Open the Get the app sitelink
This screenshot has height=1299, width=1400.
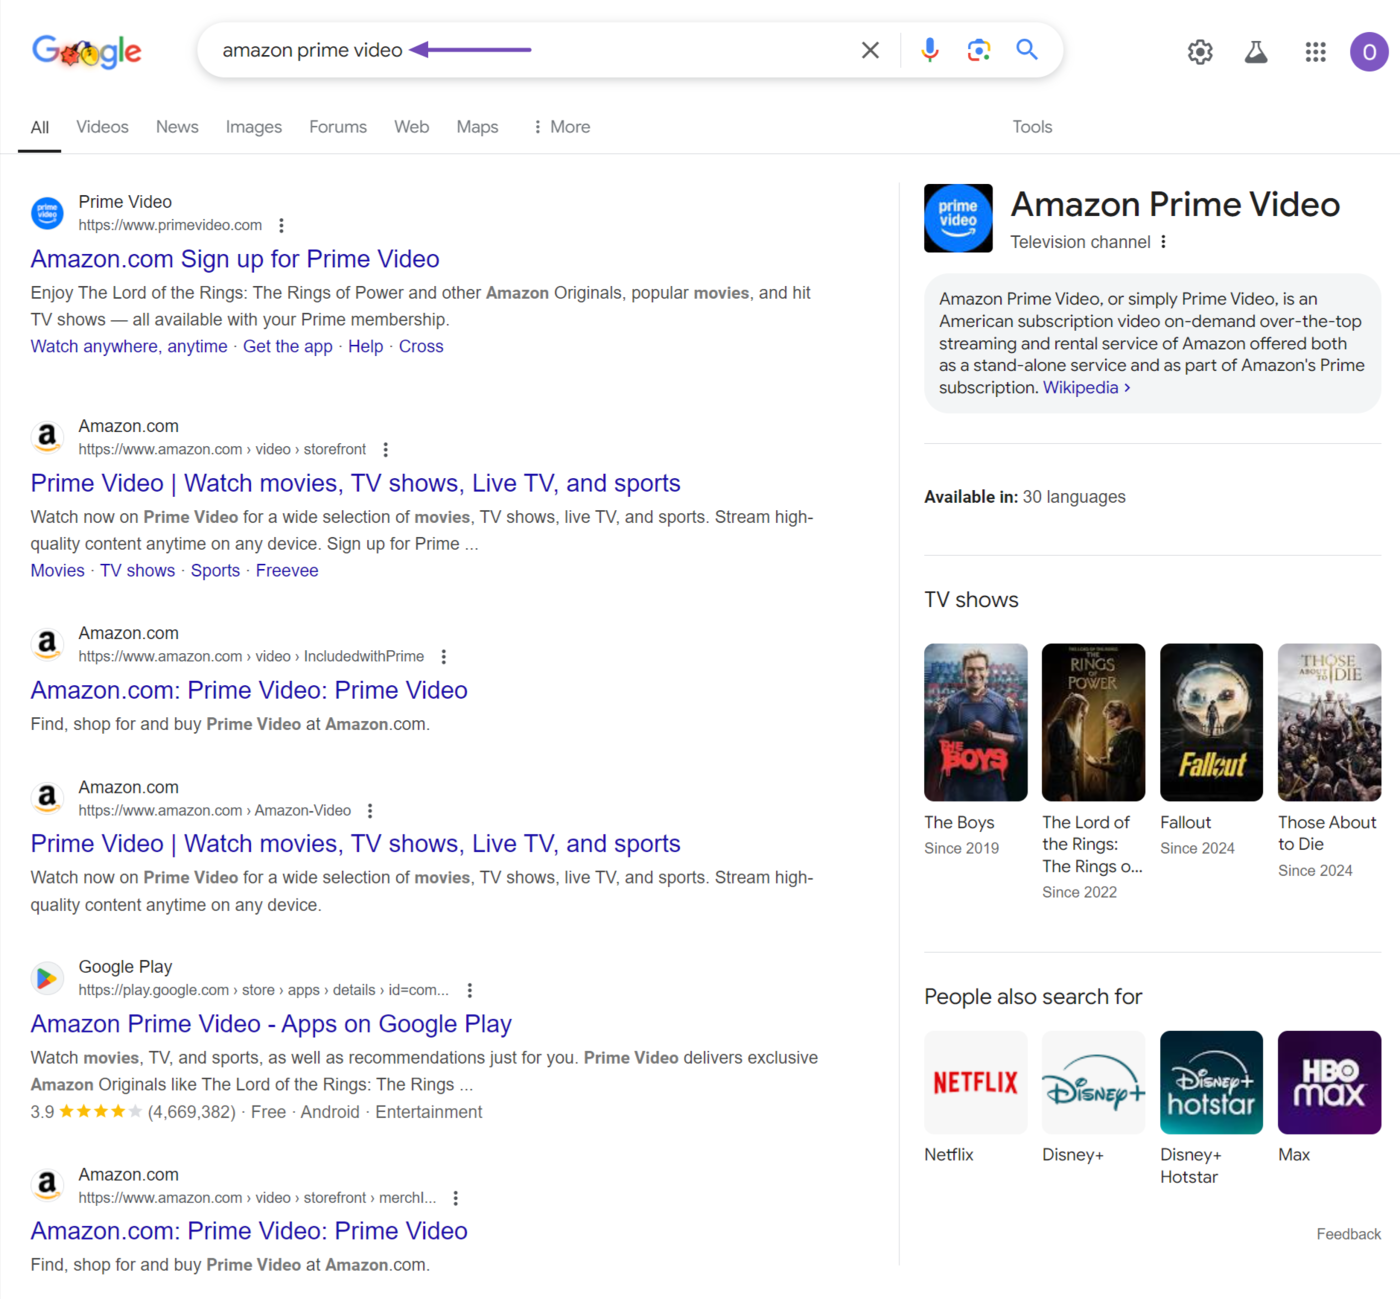(x=288, y=346)
